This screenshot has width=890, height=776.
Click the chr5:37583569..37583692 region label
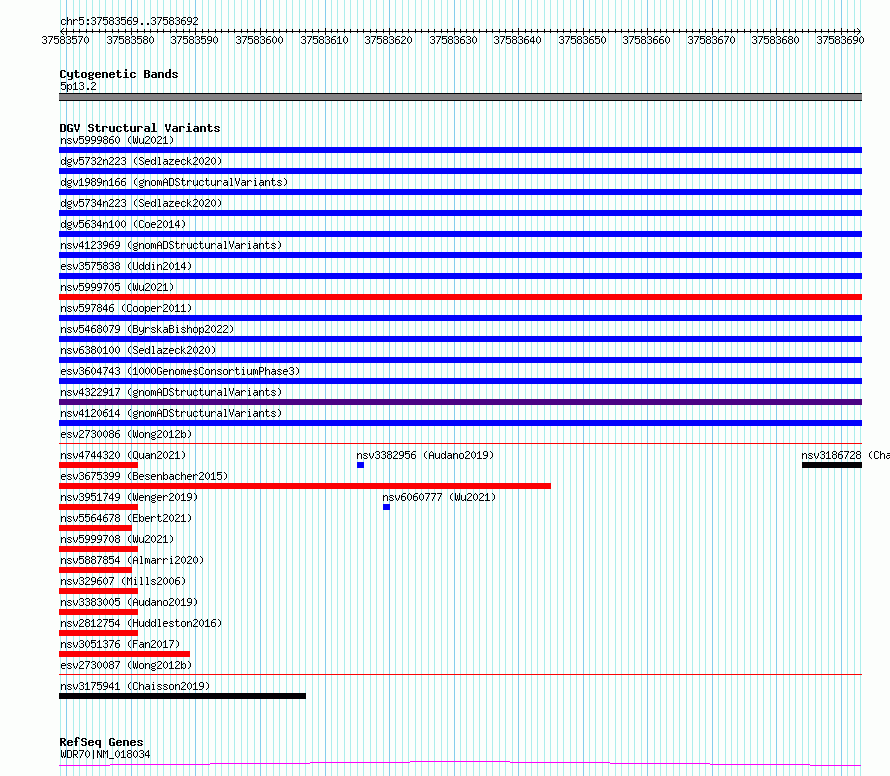click(x=129, y=22)
